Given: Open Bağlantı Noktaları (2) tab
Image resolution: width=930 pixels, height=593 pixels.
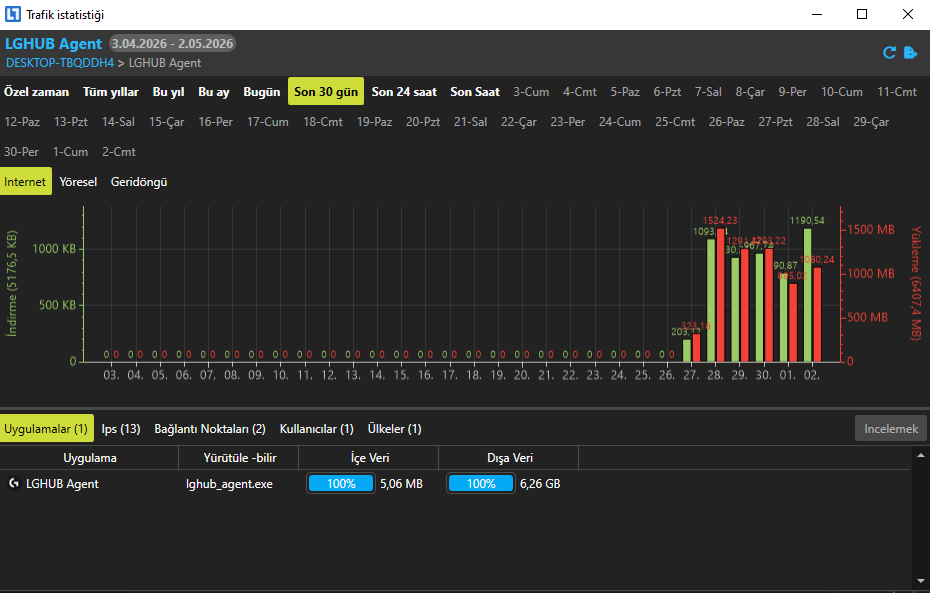Looking at the screenshot, I should [210, 428].
